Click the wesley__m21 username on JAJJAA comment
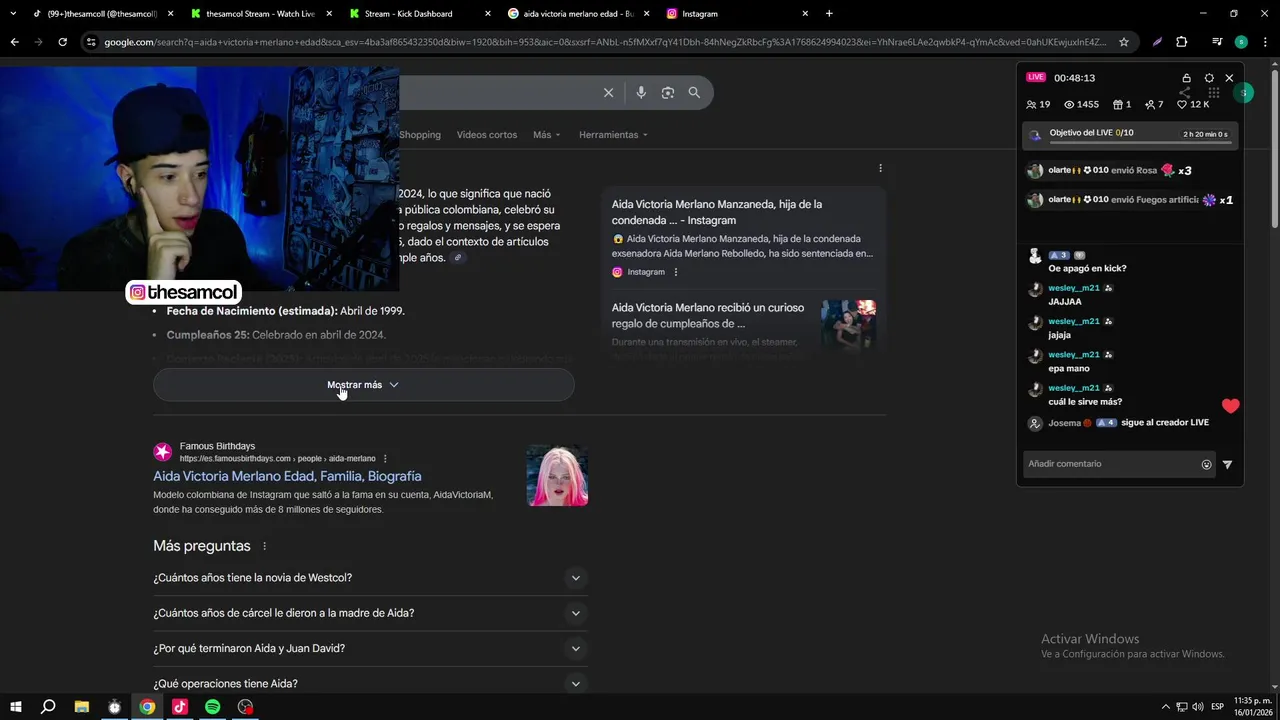The height and width of the screenshot is (720, 1280). (1074, 288)
